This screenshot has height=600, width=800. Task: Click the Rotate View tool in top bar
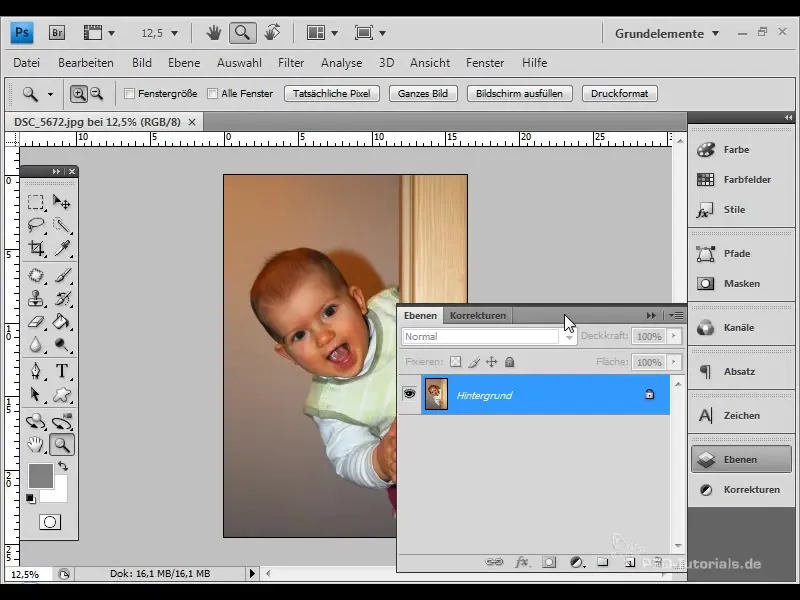[272, 33]
